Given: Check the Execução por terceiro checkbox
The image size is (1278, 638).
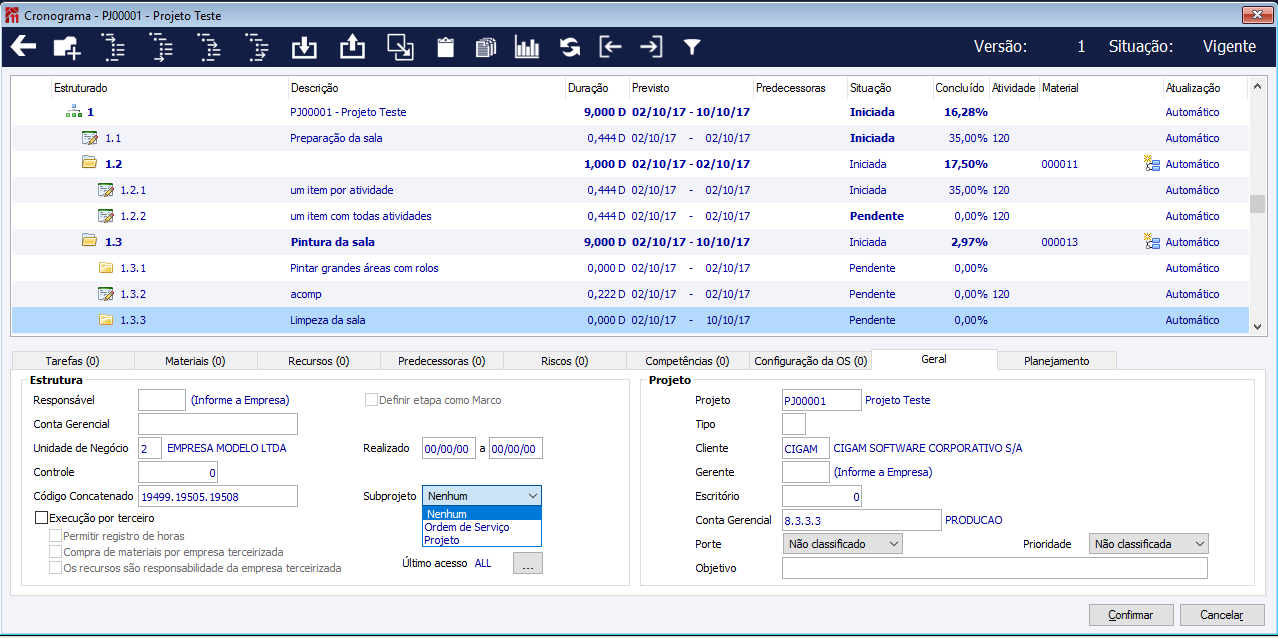Looking at the screenshot, I should [41, 518].
